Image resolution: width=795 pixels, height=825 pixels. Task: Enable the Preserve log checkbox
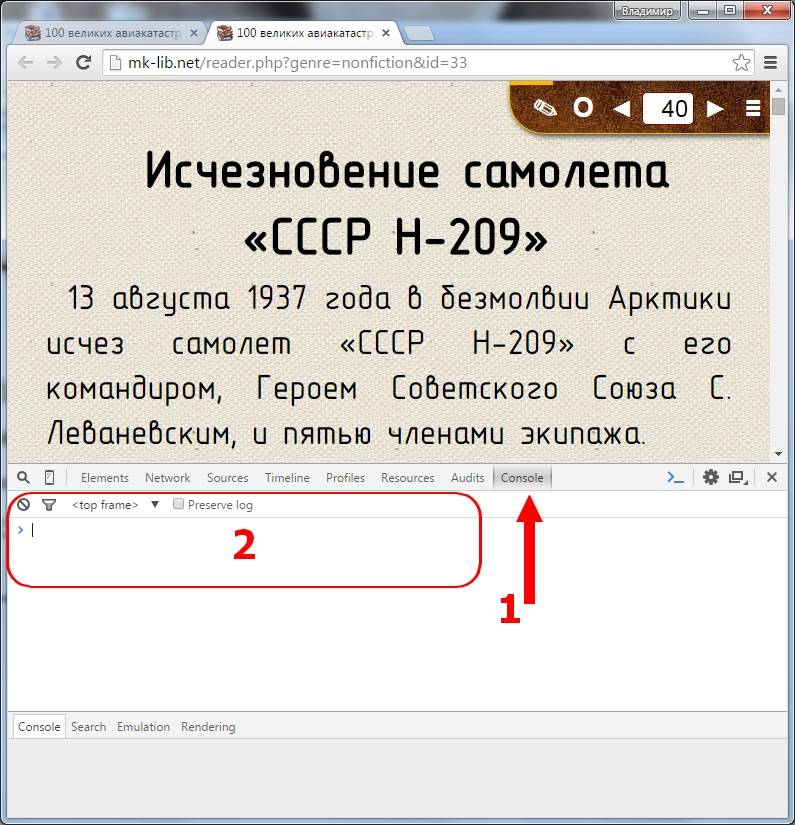[178, 504]
